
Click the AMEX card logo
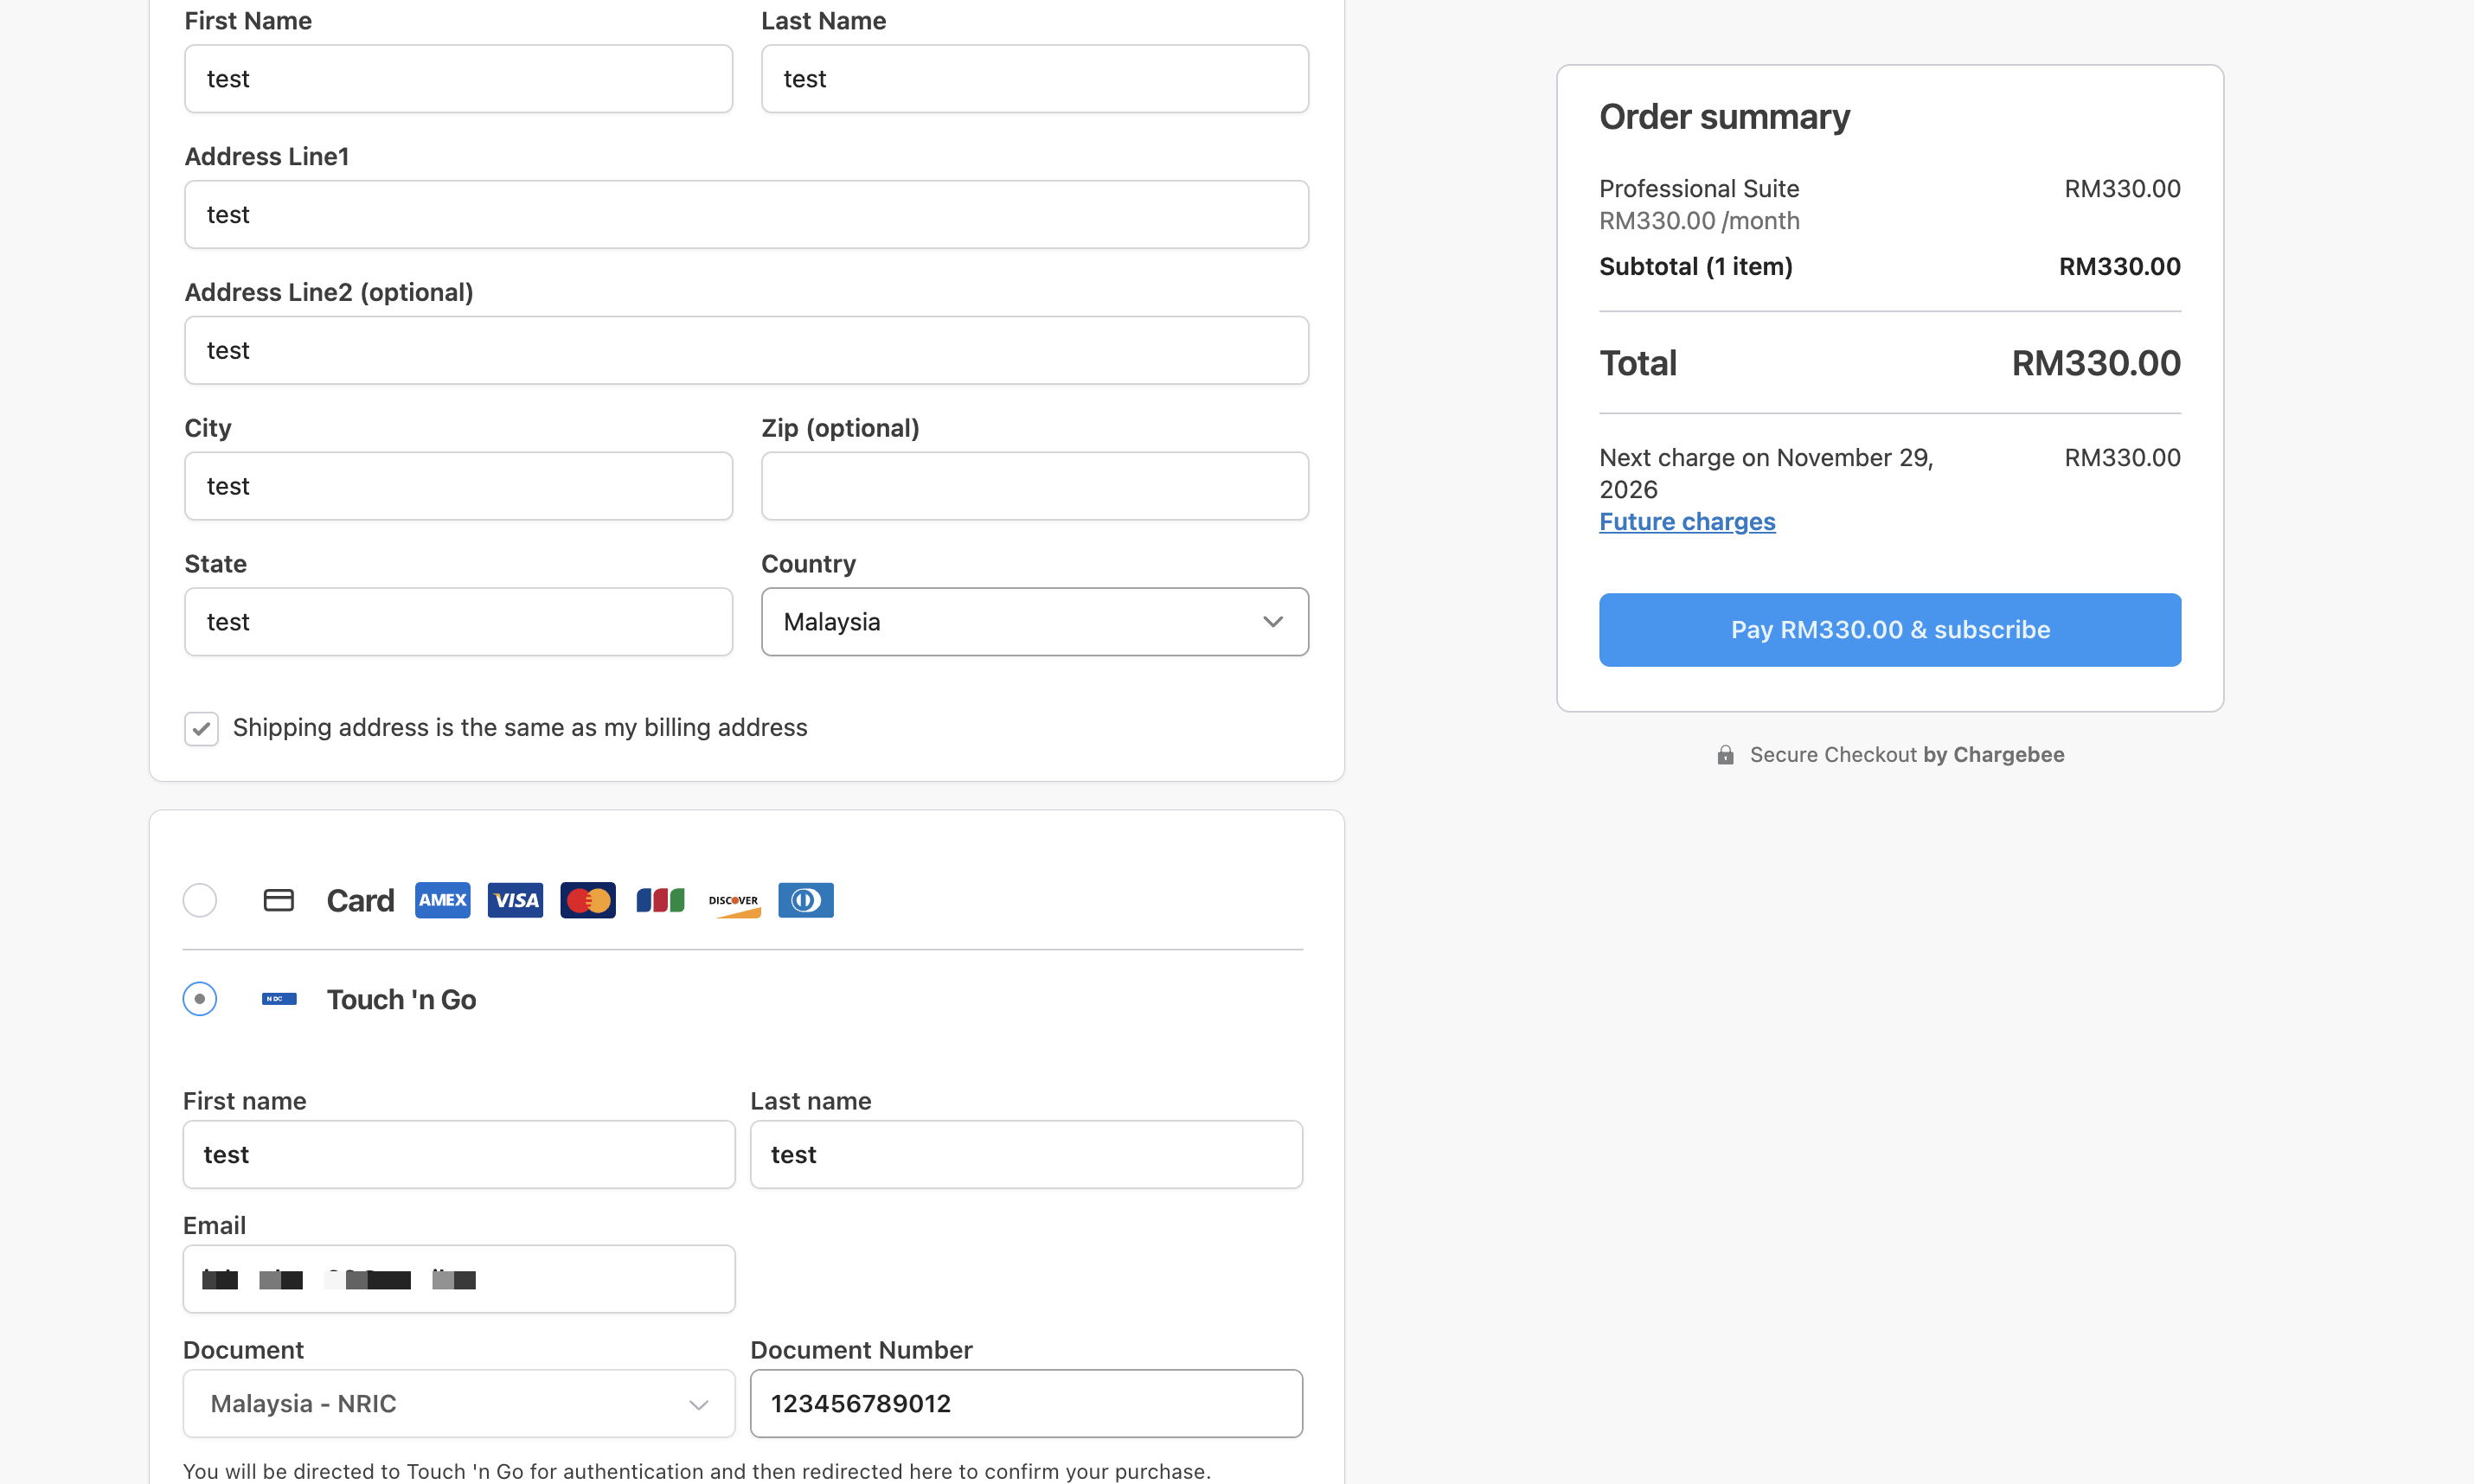click(442, 900)
